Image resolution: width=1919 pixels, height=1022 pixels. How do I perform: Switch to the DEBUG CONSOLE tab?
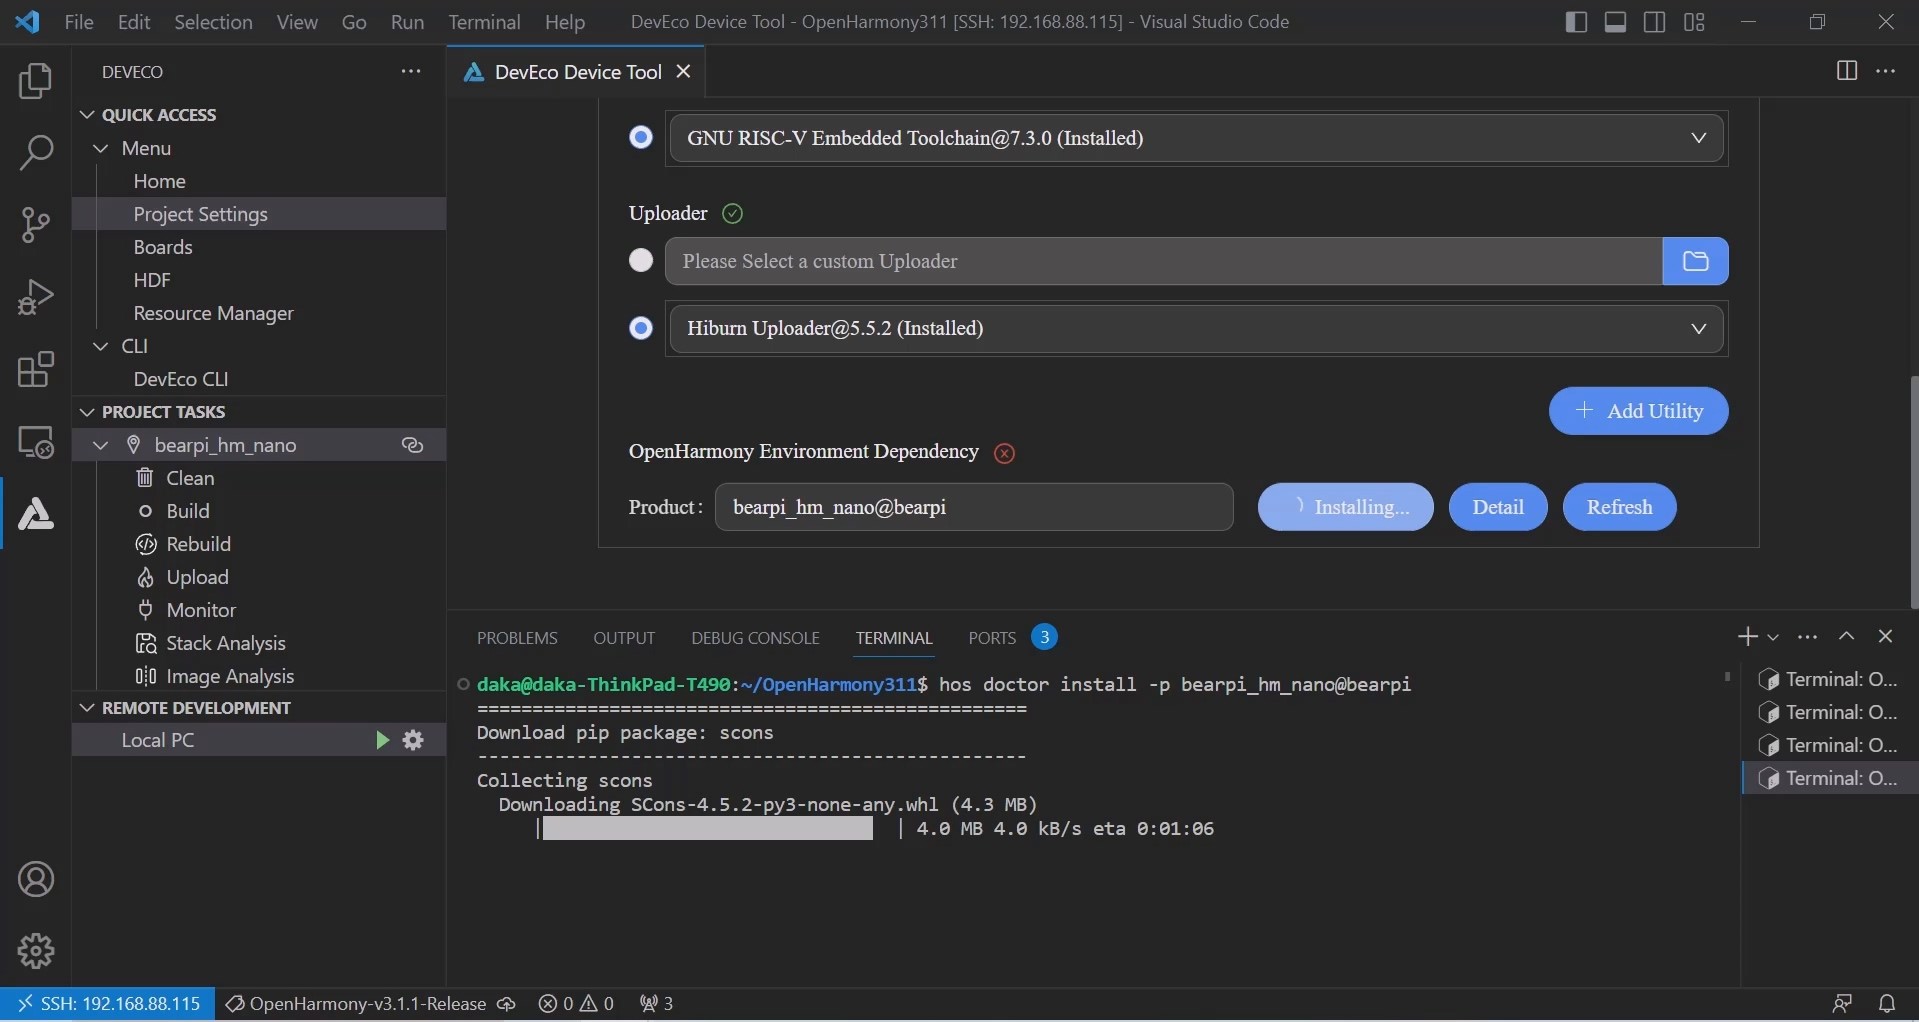tap(755, 638)
